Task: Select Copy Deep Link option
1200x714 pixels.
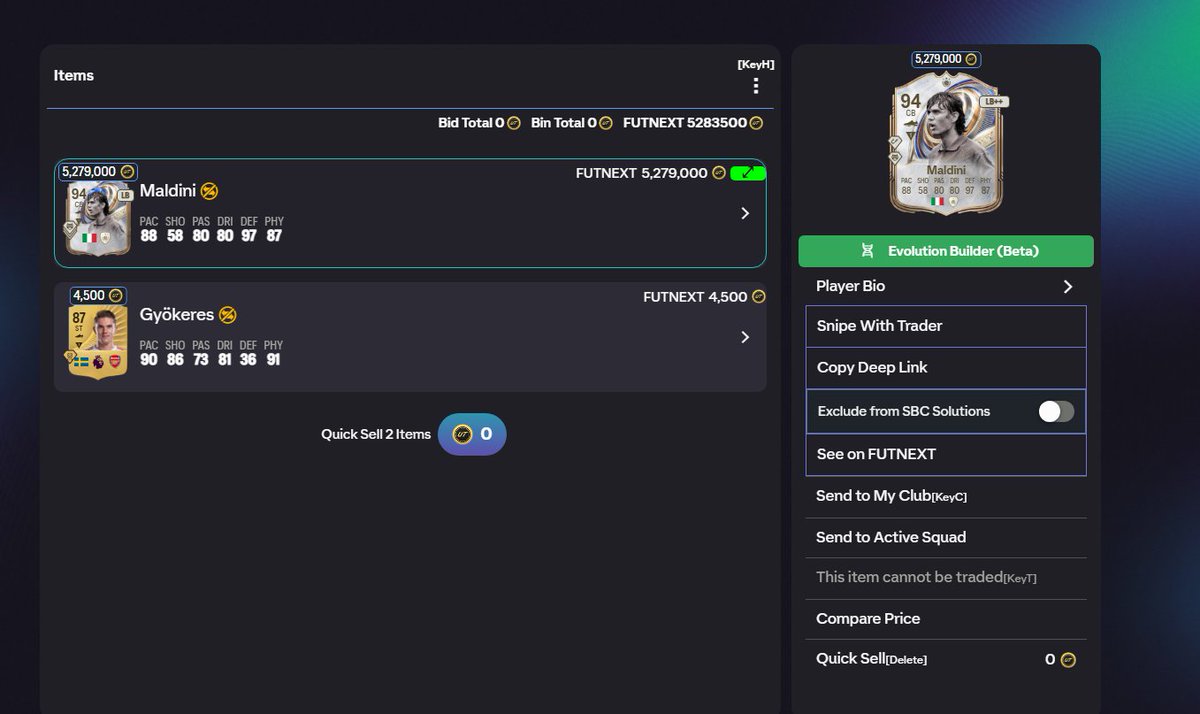Action: click(x=946, y=368)
